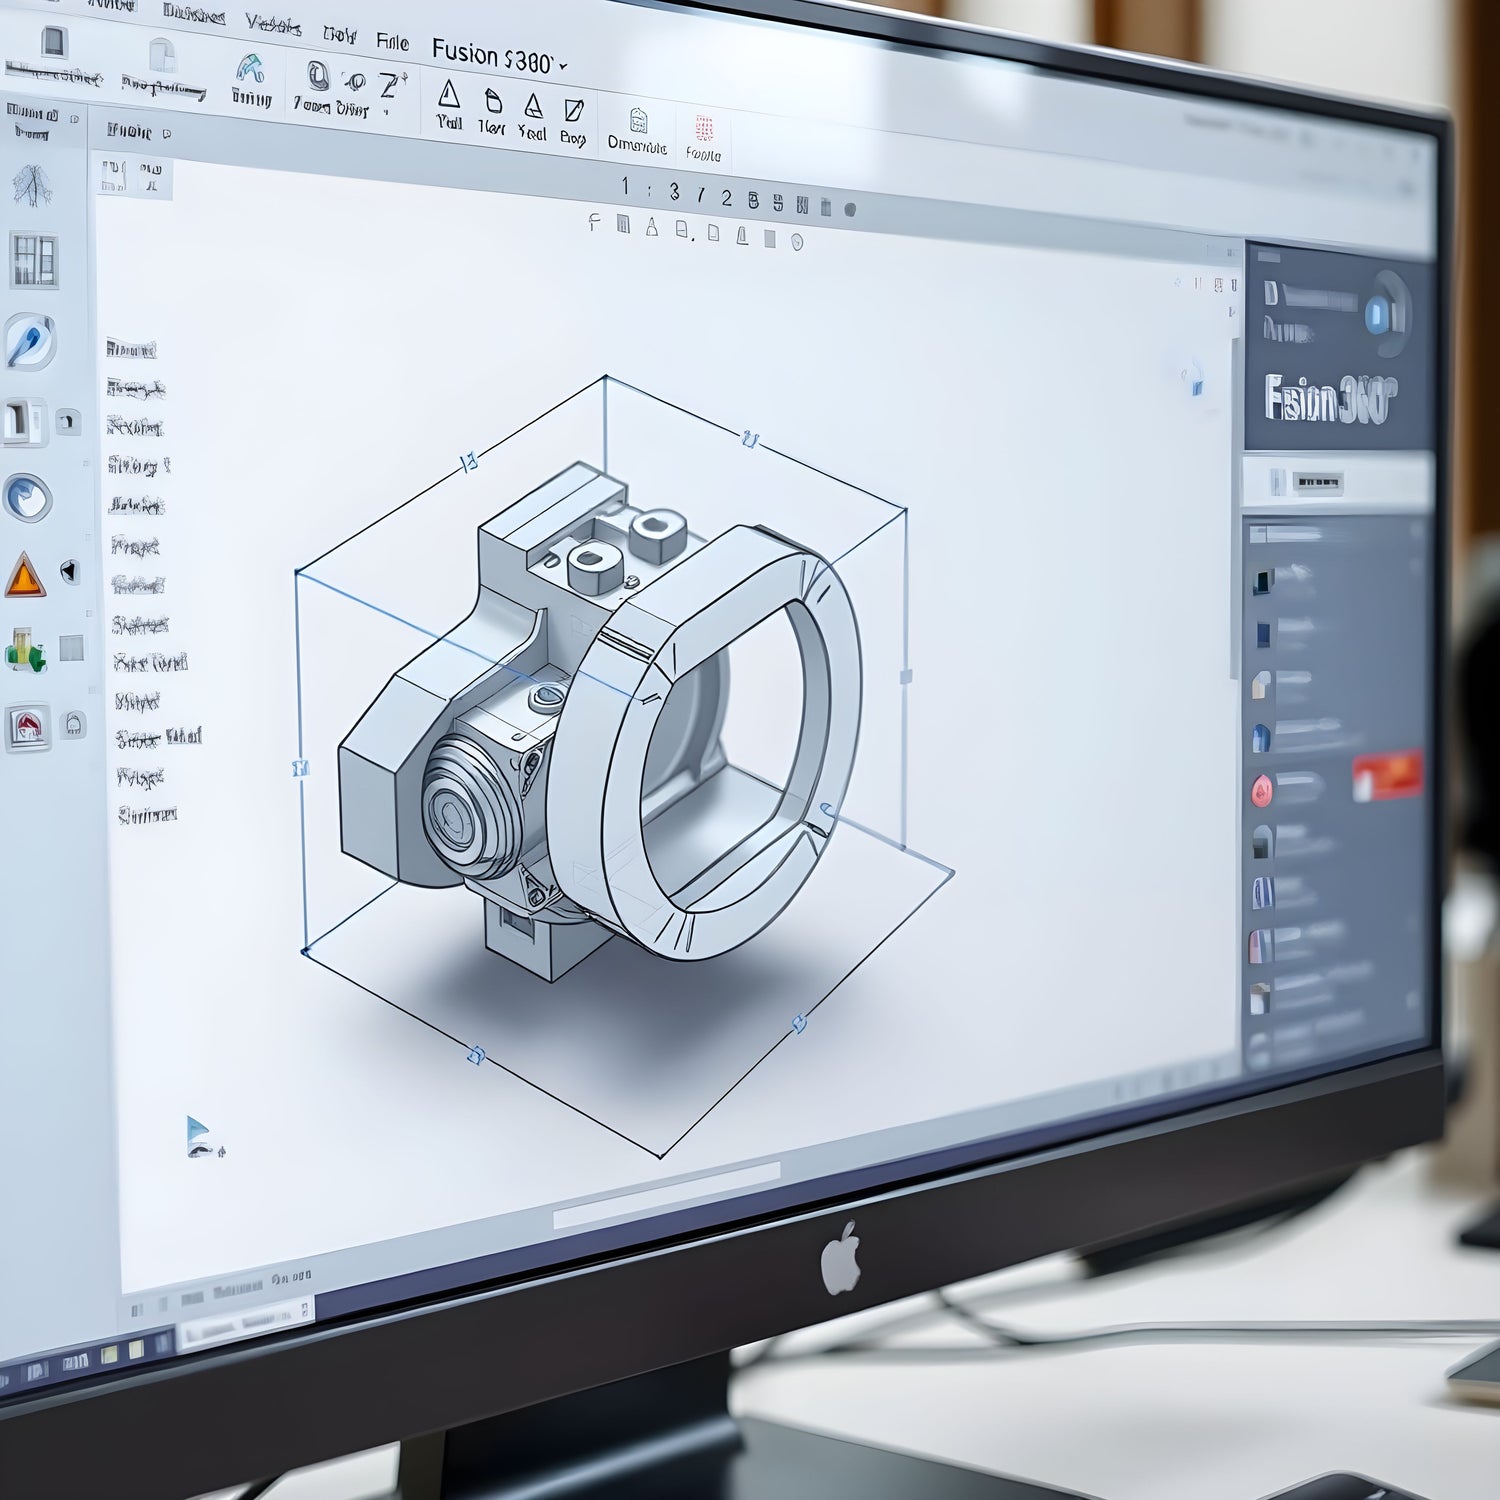The image size is (1500, 1500).
Task: Click the triangle with inner line tool icon
Action: (x=533, y=105)
